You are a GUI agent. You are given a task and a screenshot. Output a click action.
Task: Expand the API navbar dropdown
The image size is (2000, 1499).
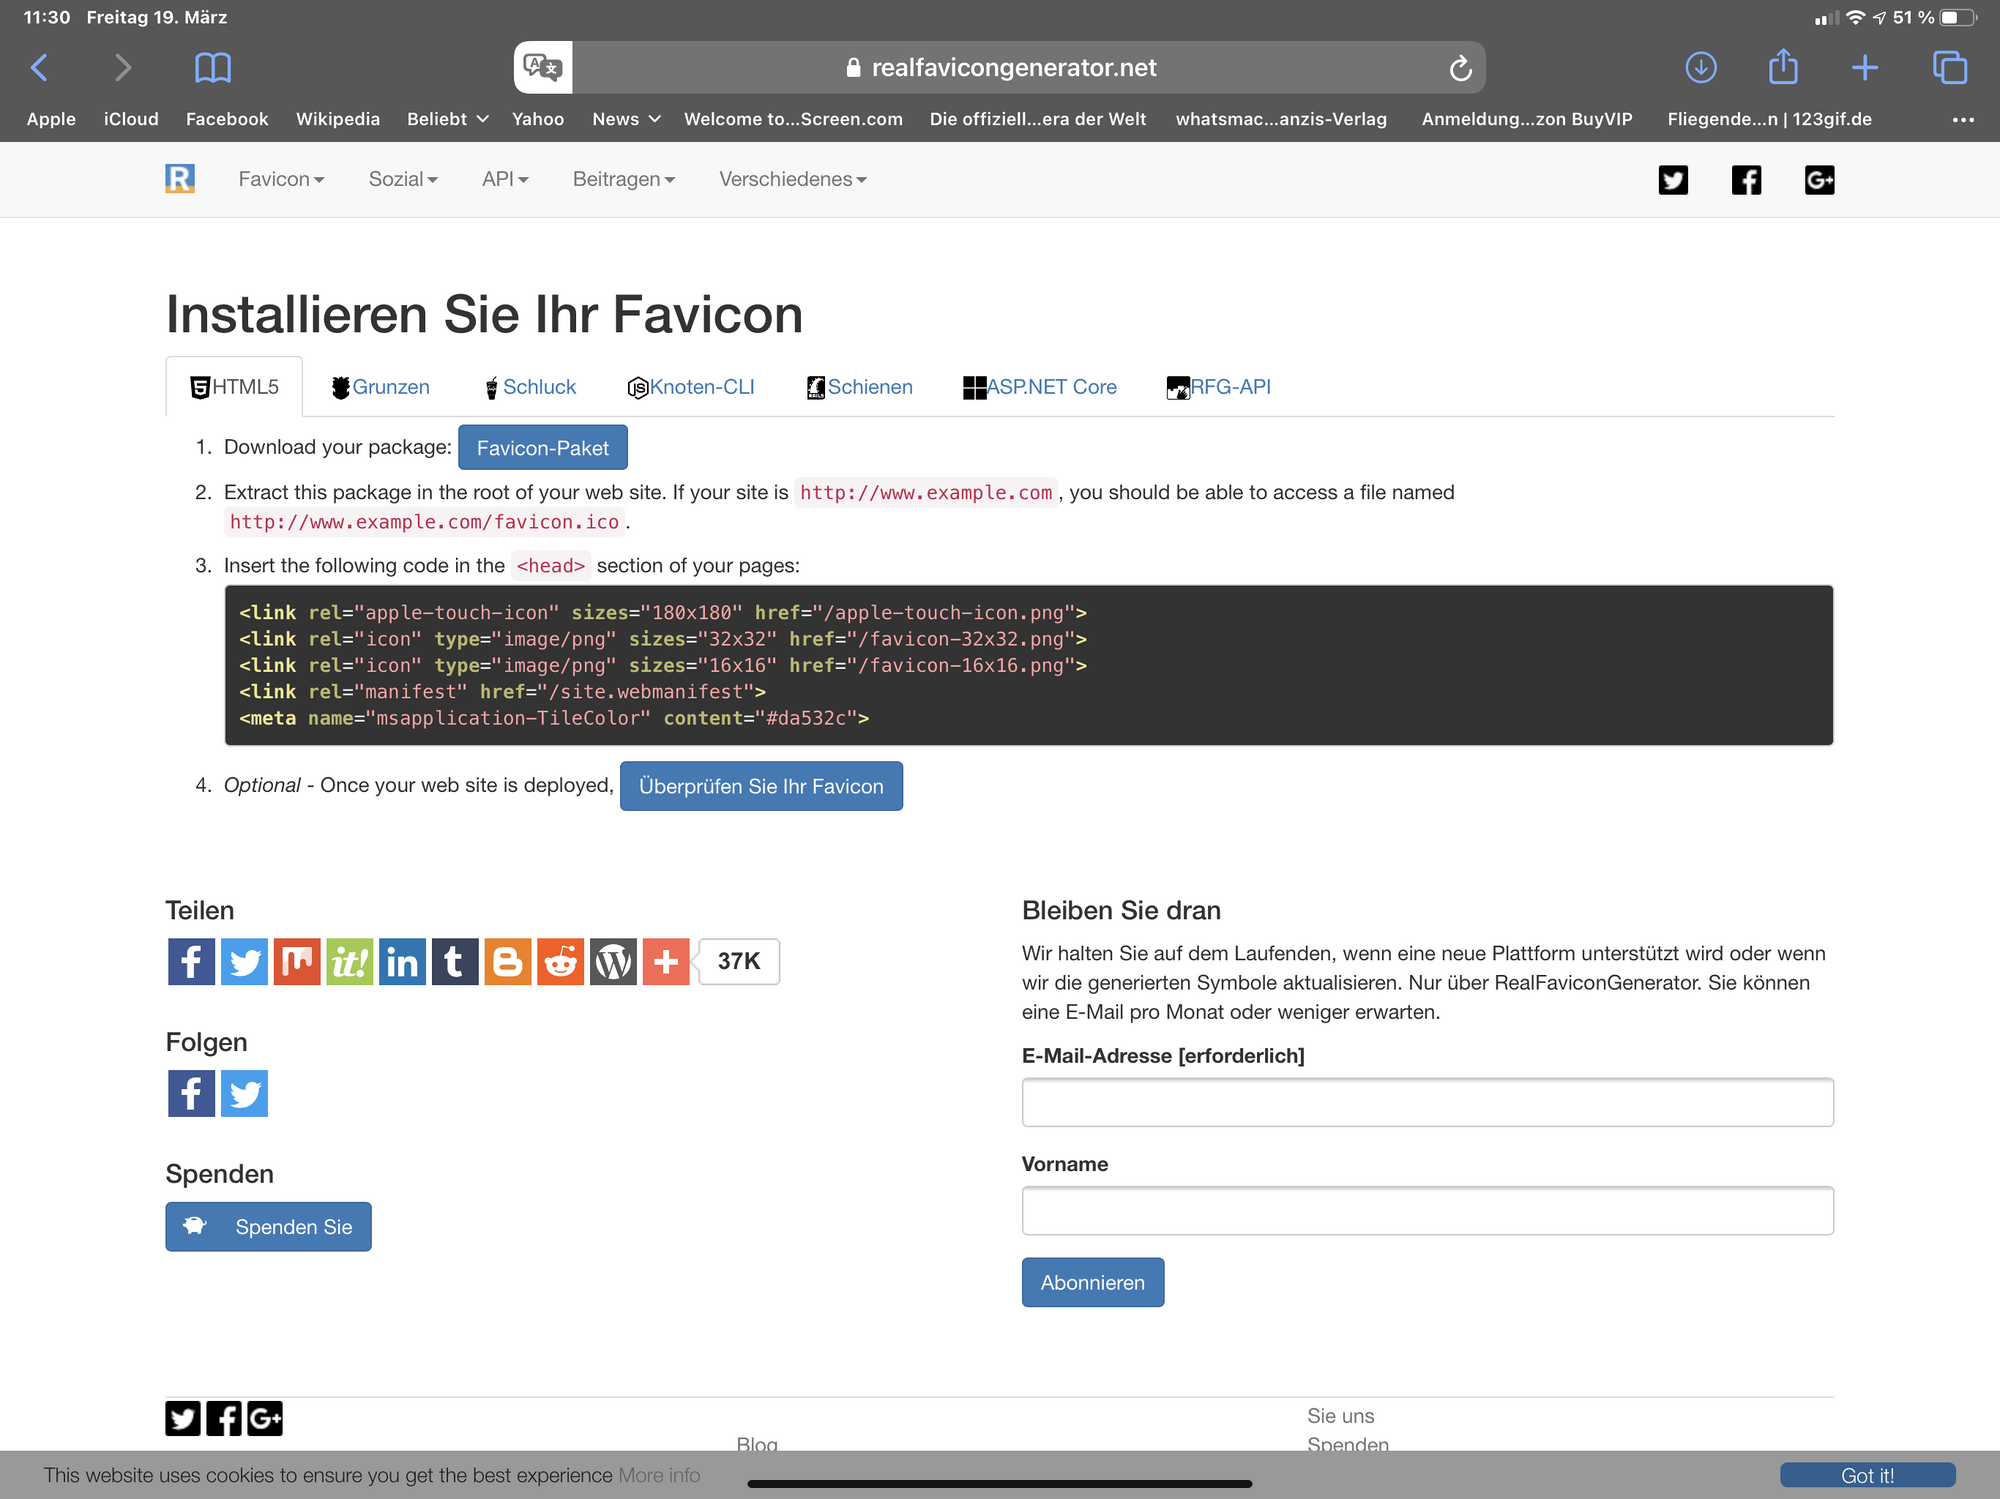[x=505, y=179]
